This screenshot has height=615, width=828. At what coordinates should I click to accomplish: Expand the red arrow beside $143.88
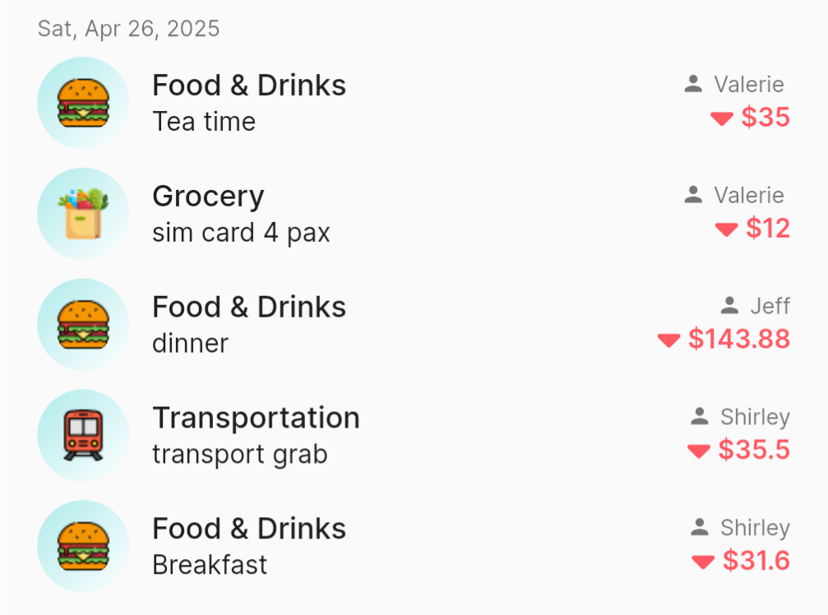click(668, 340)
